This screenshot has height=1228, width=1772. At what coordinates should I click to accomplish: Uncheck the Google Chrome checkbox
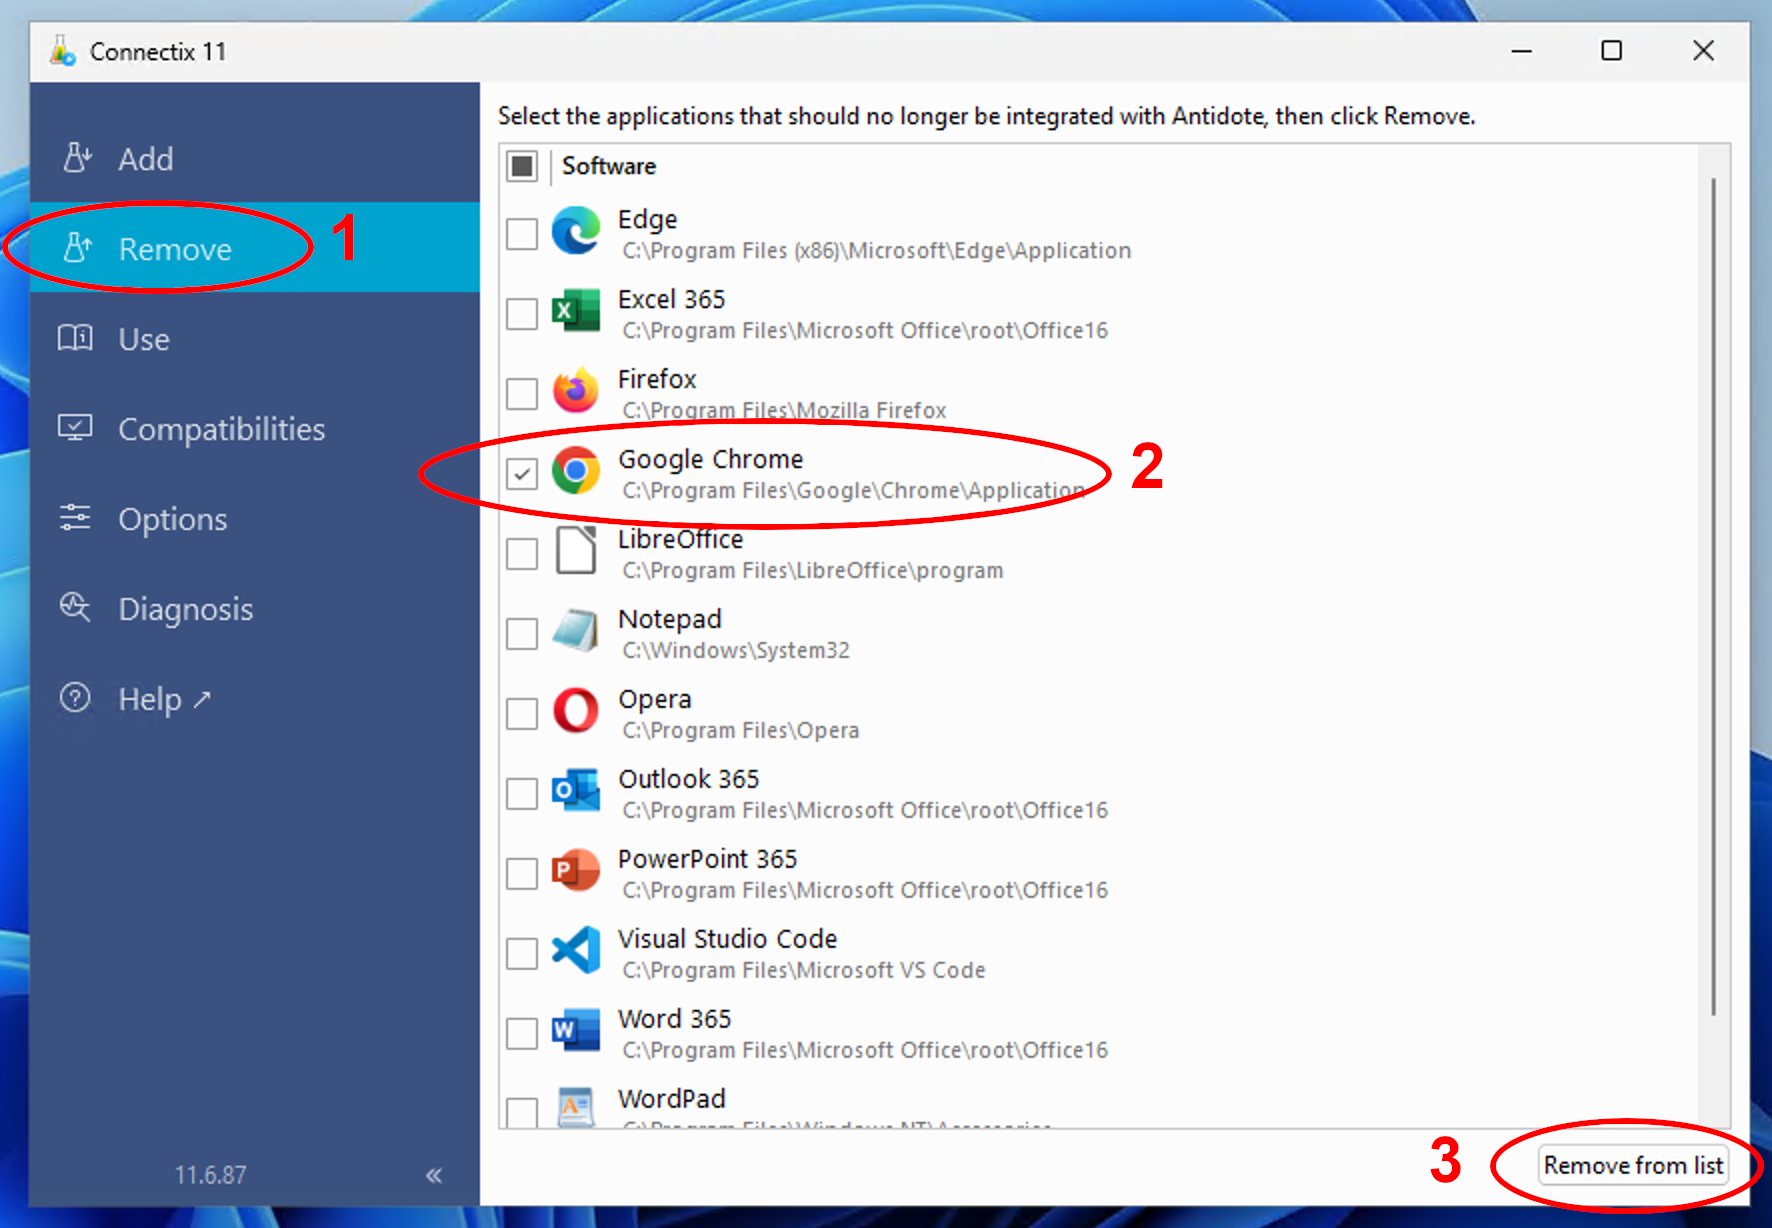point(522,473)
